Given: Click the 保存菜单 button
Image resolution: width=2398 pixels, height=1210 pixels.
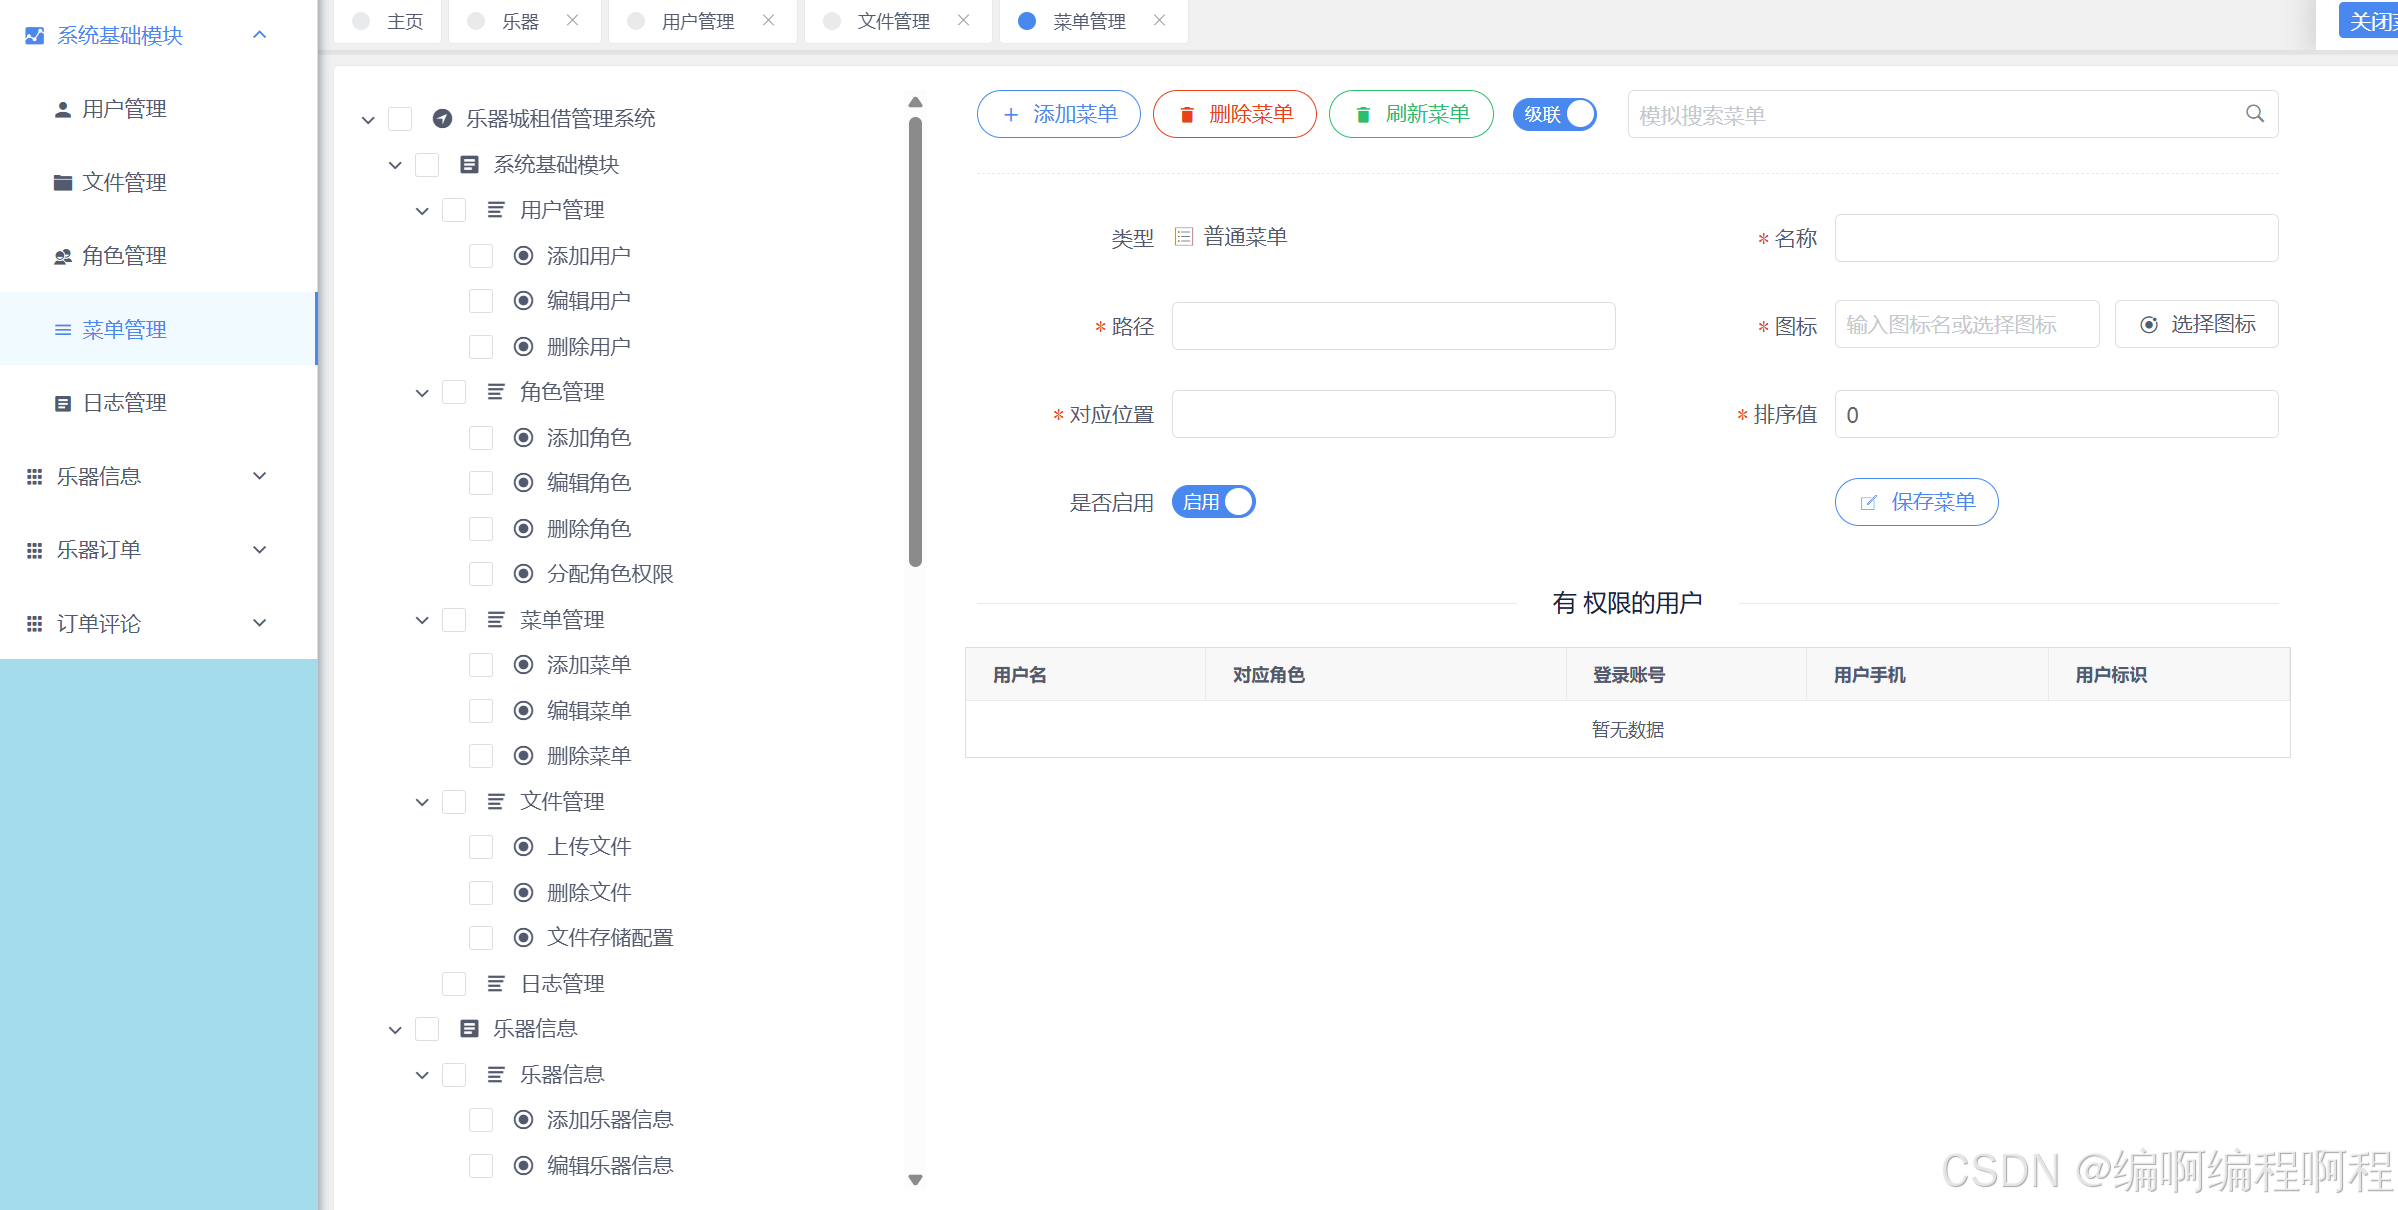Looking at the screenshot, I should [1916, 501].
